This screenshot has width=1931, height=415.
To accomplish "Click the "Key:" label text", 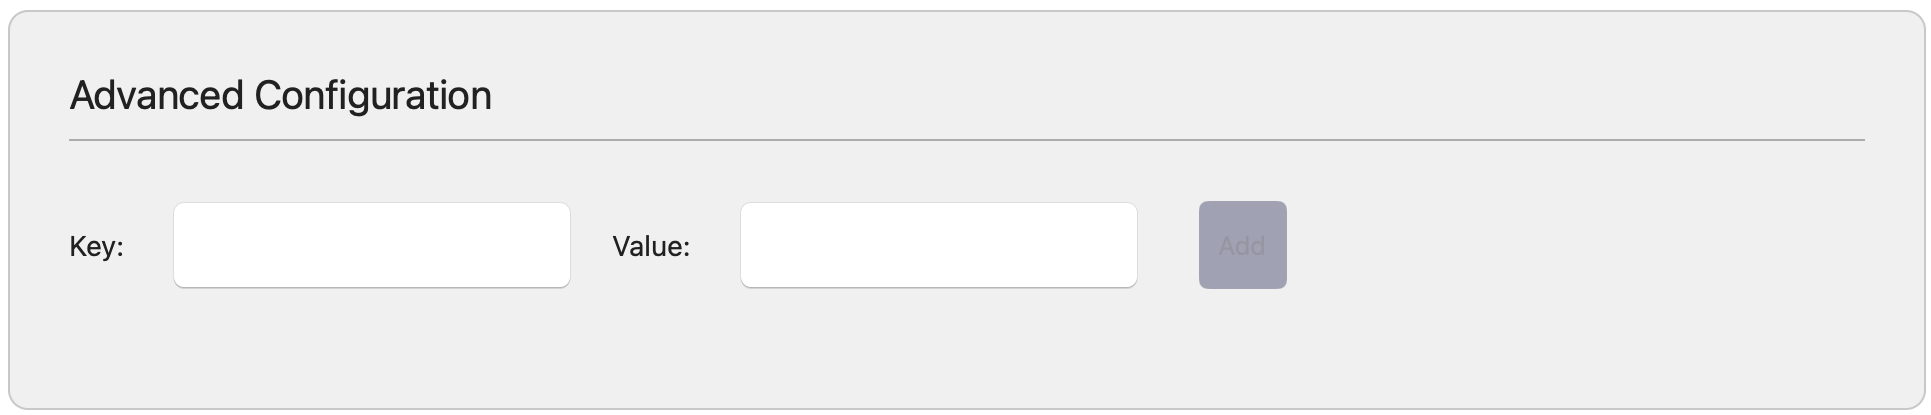I will tap(97, 246).
